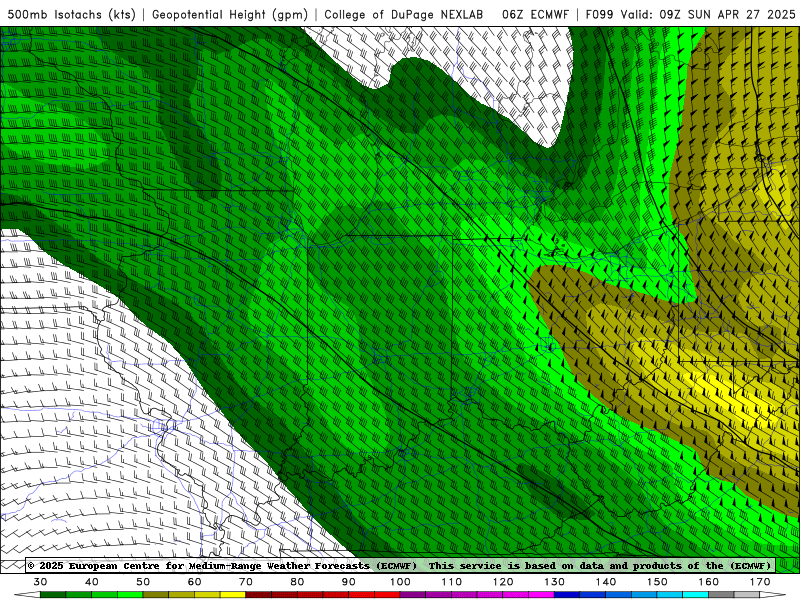Click the purple swatch right after 100
Viewport: 800px width, 600px height.
(x=413, y=594)
